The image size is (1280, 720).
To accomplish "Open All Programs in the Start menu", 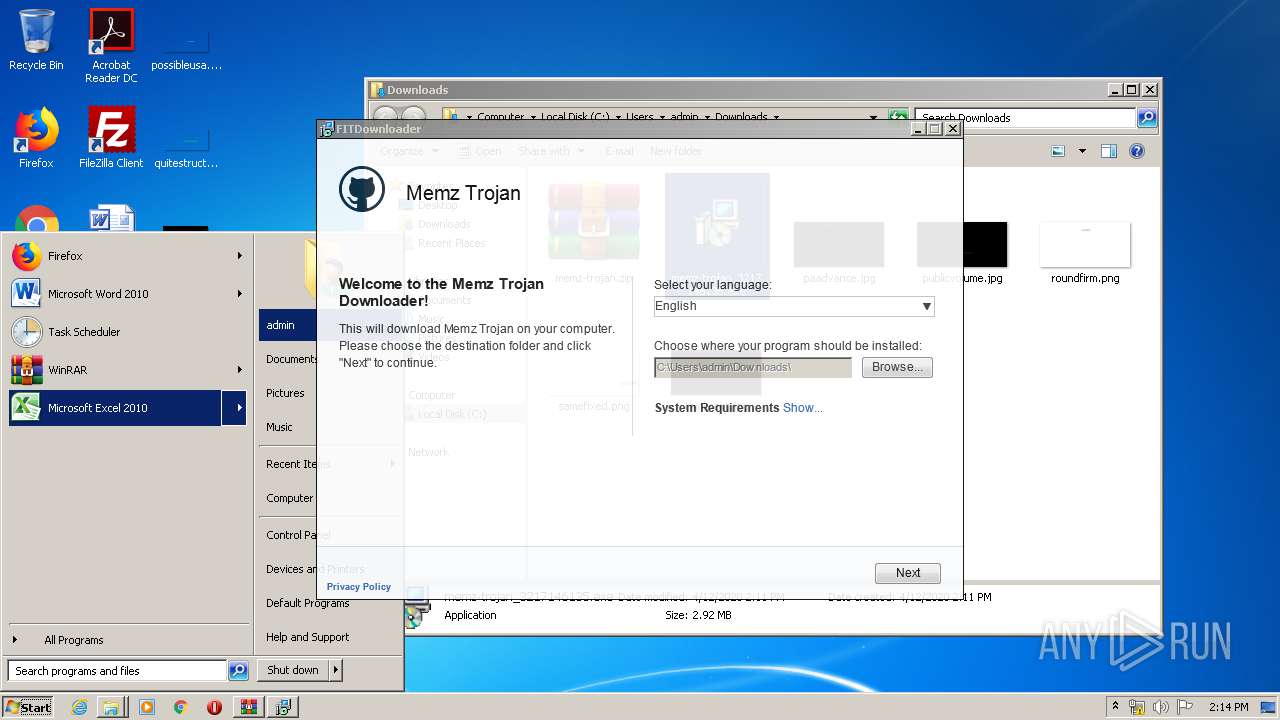I will [128, 640].
